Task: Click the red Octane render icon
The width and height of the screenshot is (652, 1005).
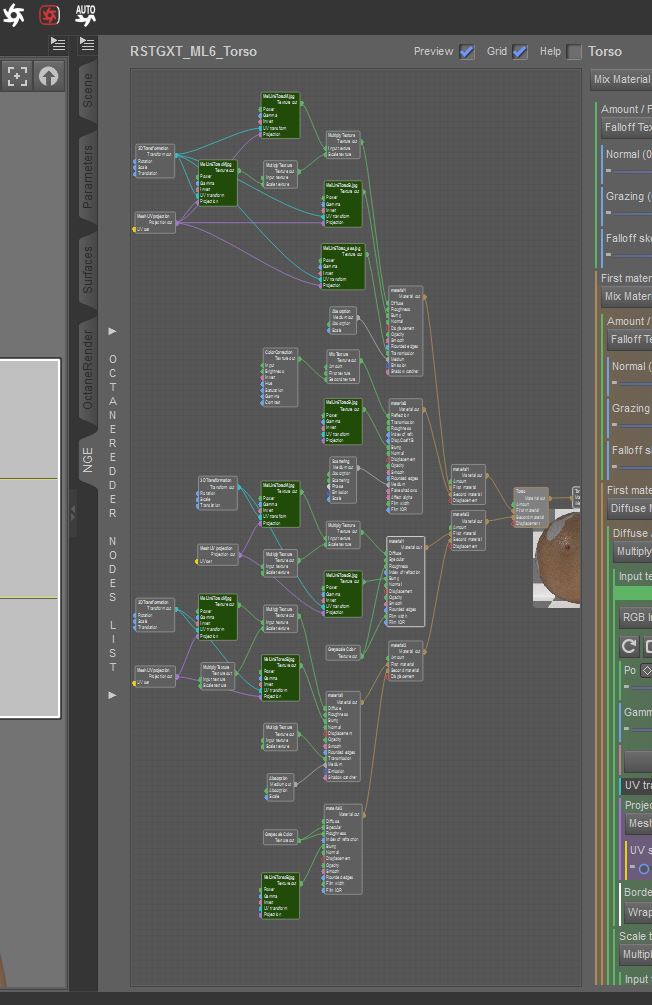Action: (49, 14)
